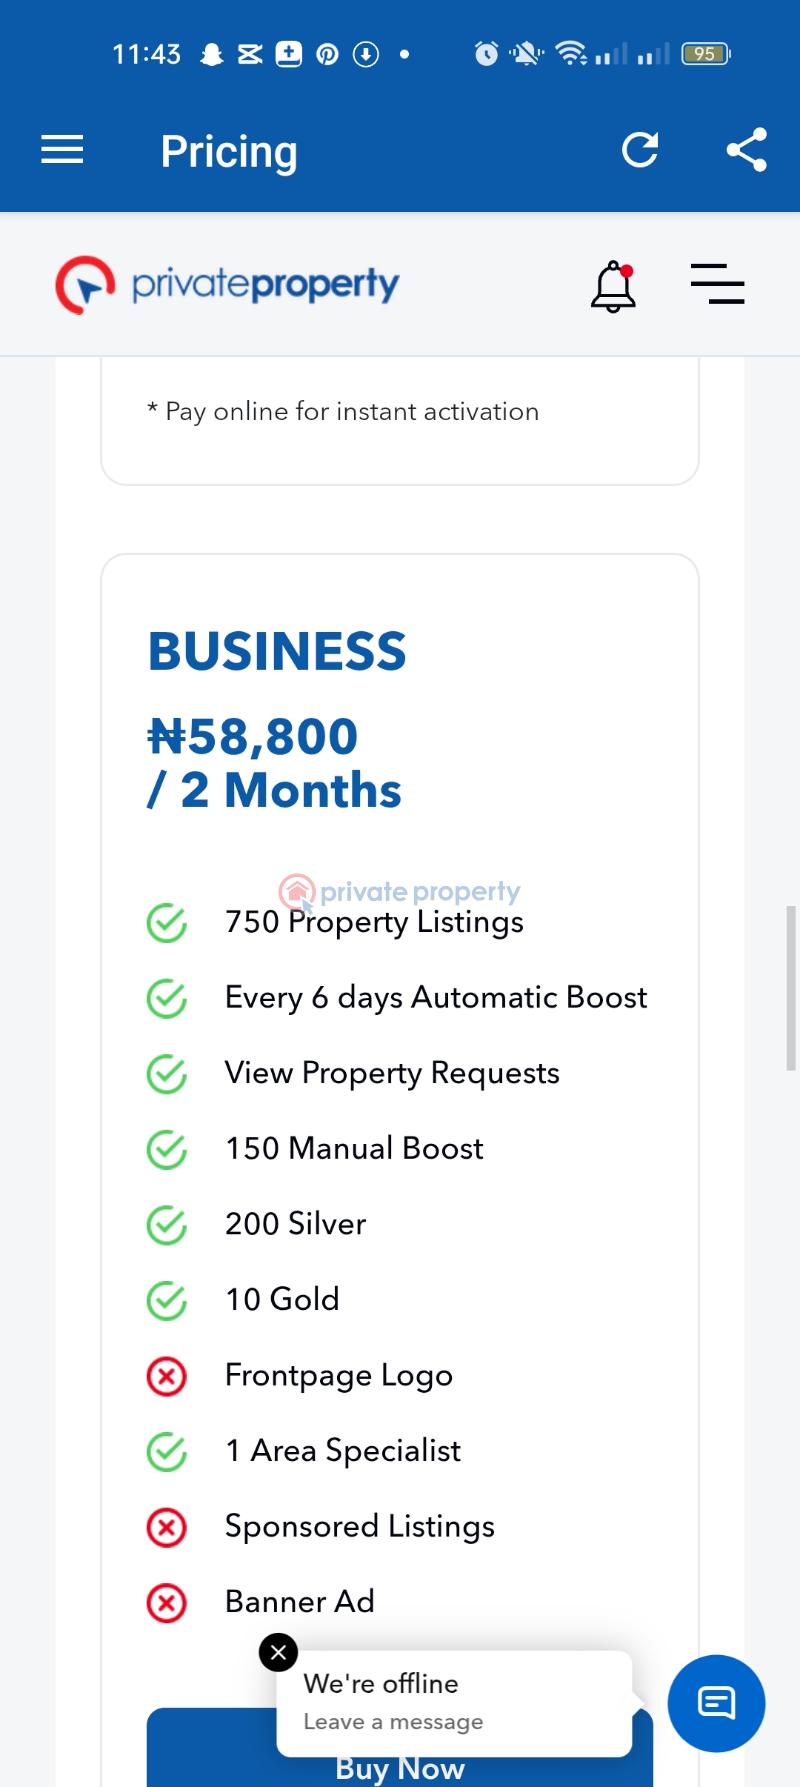
Task: Dismiss the offline chat popup
Action: [278, 1652]
